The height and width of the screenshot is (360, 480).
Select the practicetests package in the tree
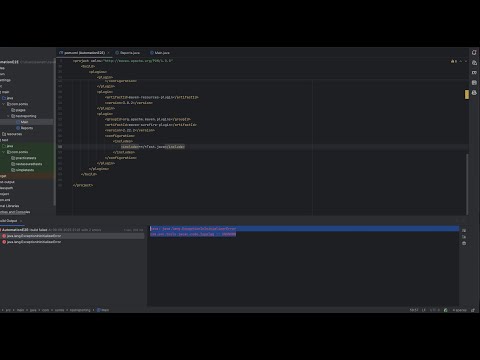click(x=24, y=158)
